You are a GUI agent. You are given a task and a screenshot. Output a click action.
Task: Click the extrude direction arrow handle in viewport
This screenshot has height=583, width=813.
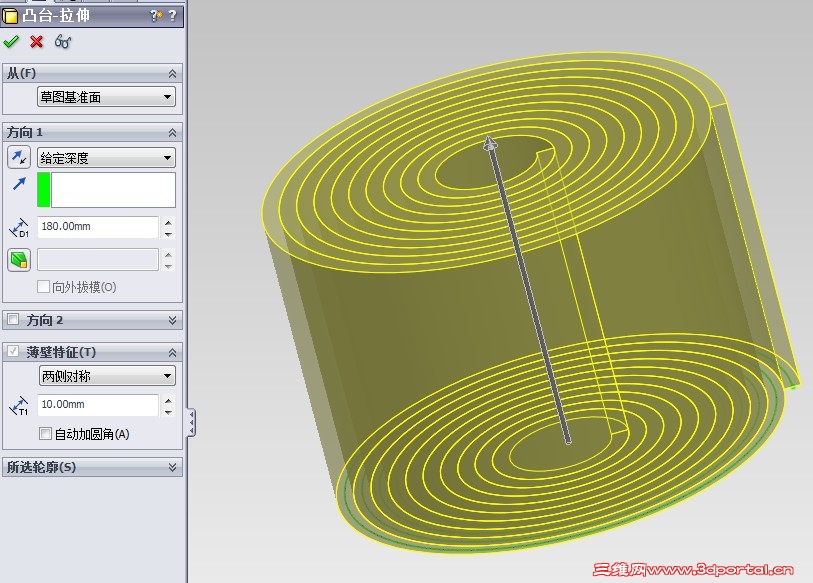[489, 144]
